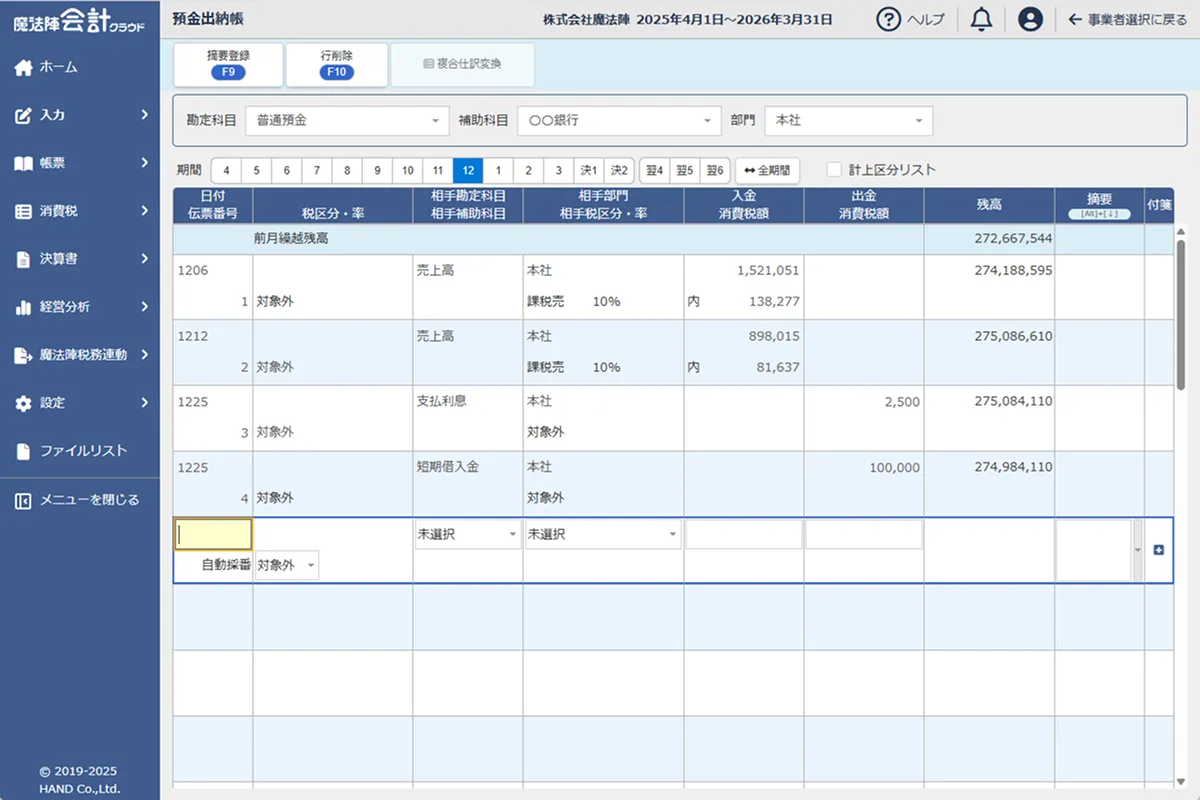Screen dimensions: 1200x800
Task: Click the ファイルリスト file icon
Action: 24,451
